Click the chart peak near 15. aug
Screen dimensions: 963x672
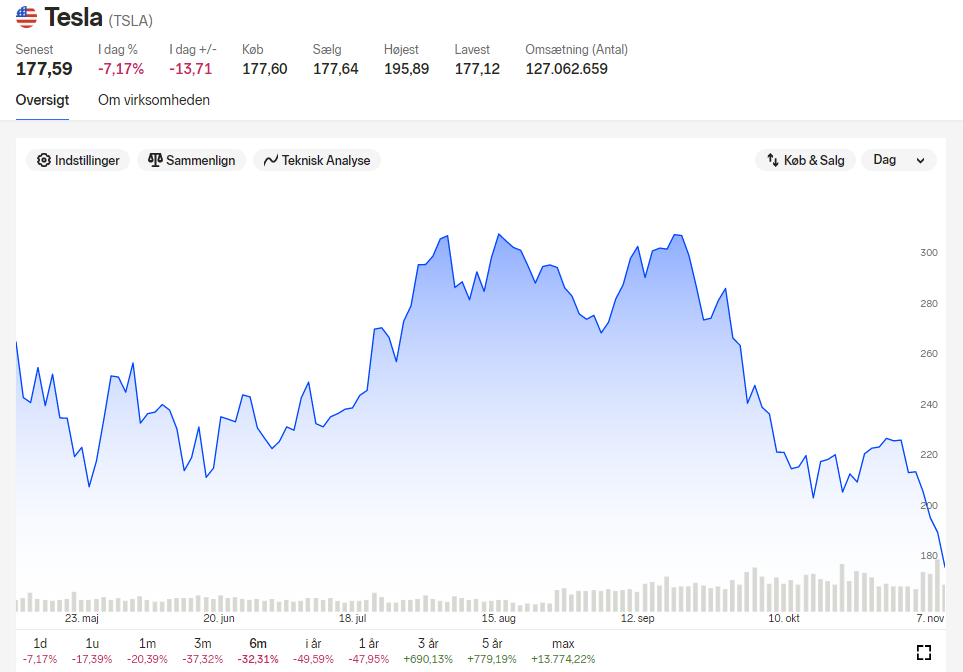tap(499, 234)
